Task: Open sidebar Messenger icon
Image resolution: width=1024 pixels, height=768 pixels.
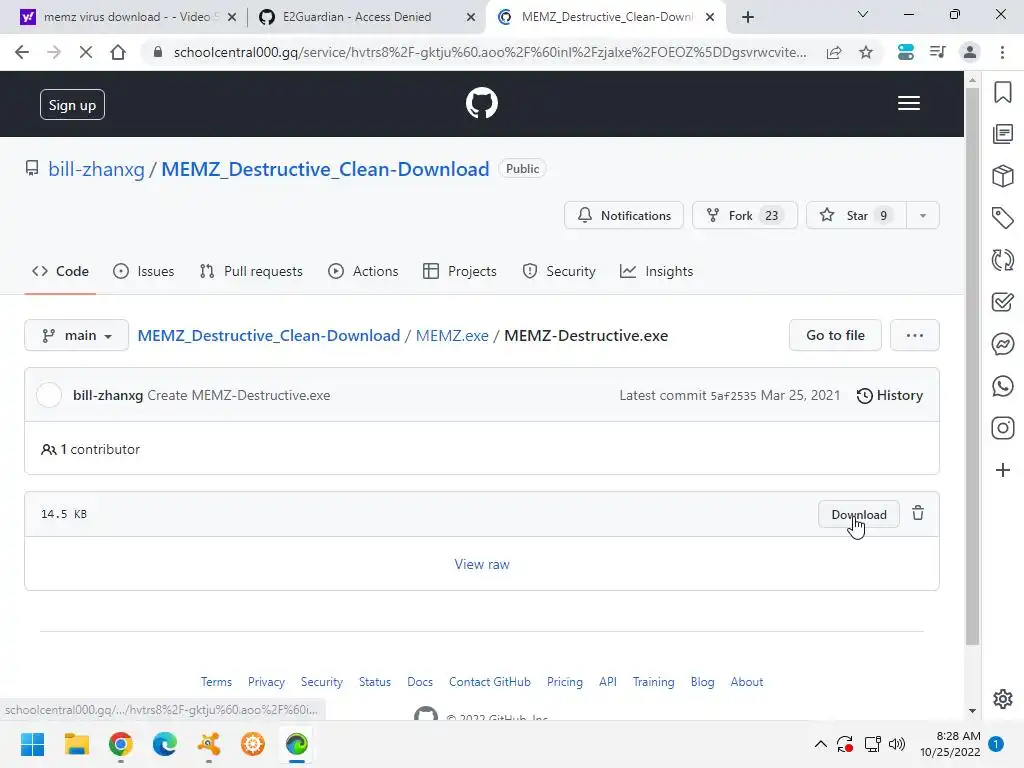Action: [1003, 344]
